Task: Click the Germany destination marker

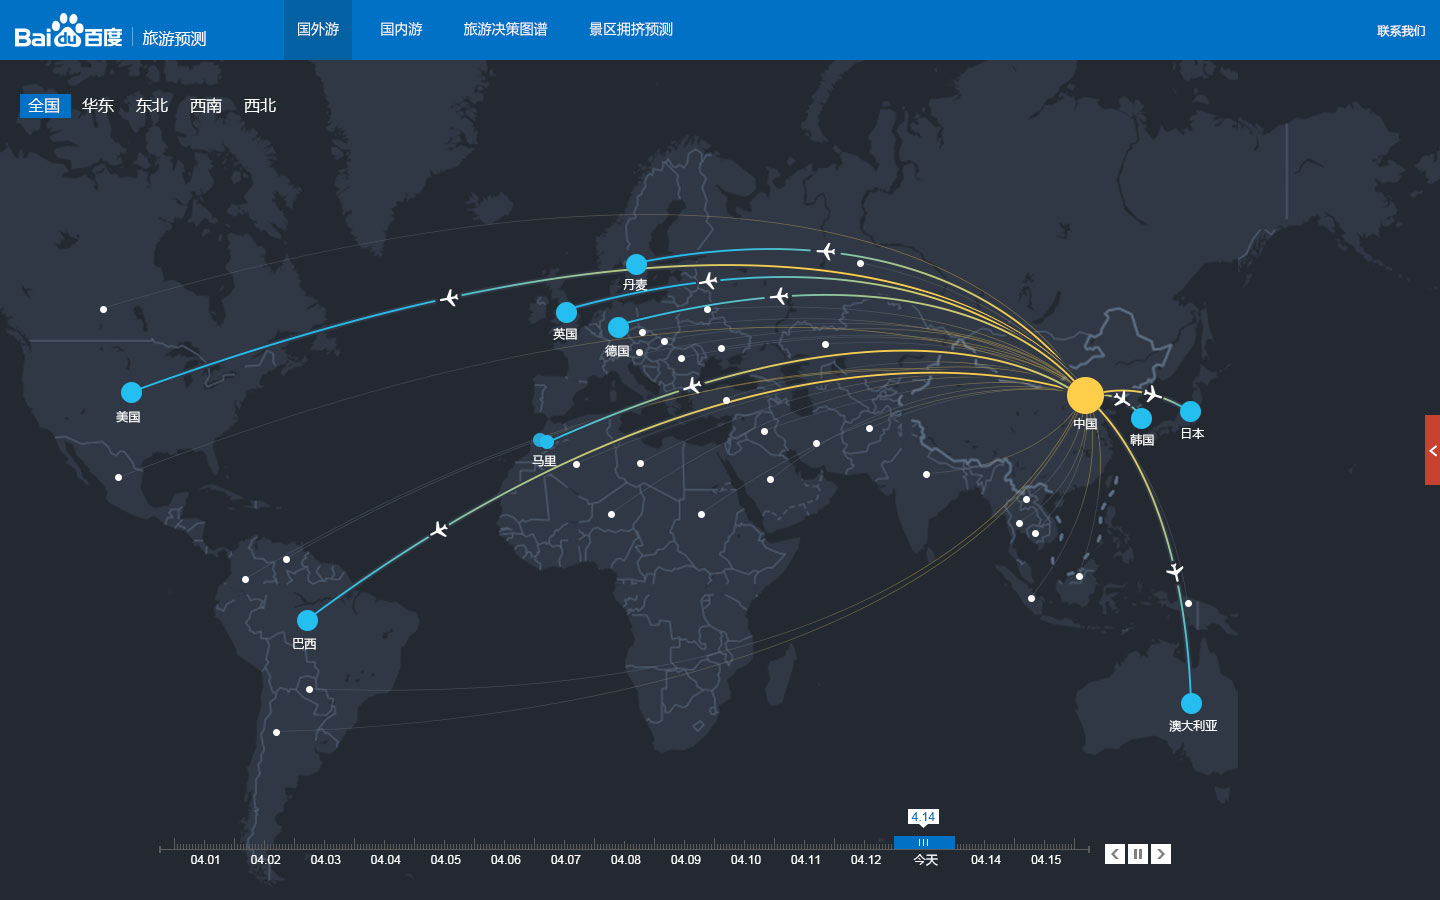Action: coord(618,327)
